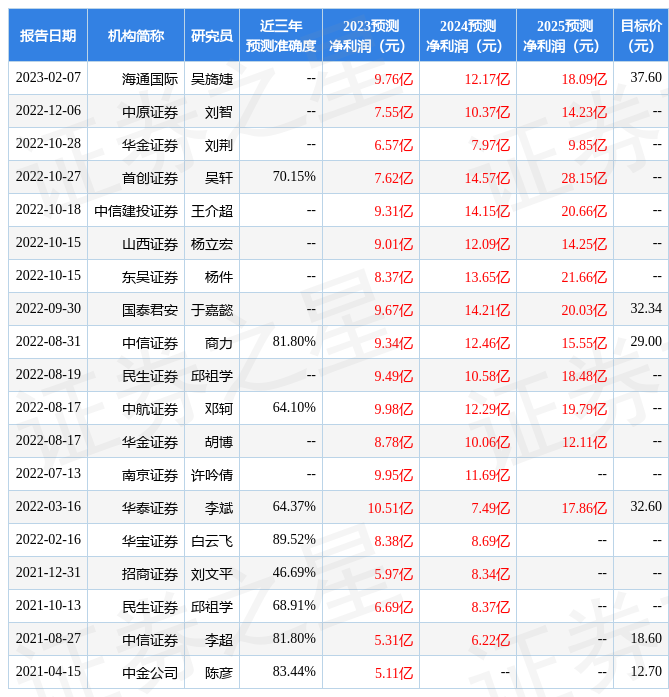
Task: Click the 2024预测净利润 column header
Action: click(468, 36)
